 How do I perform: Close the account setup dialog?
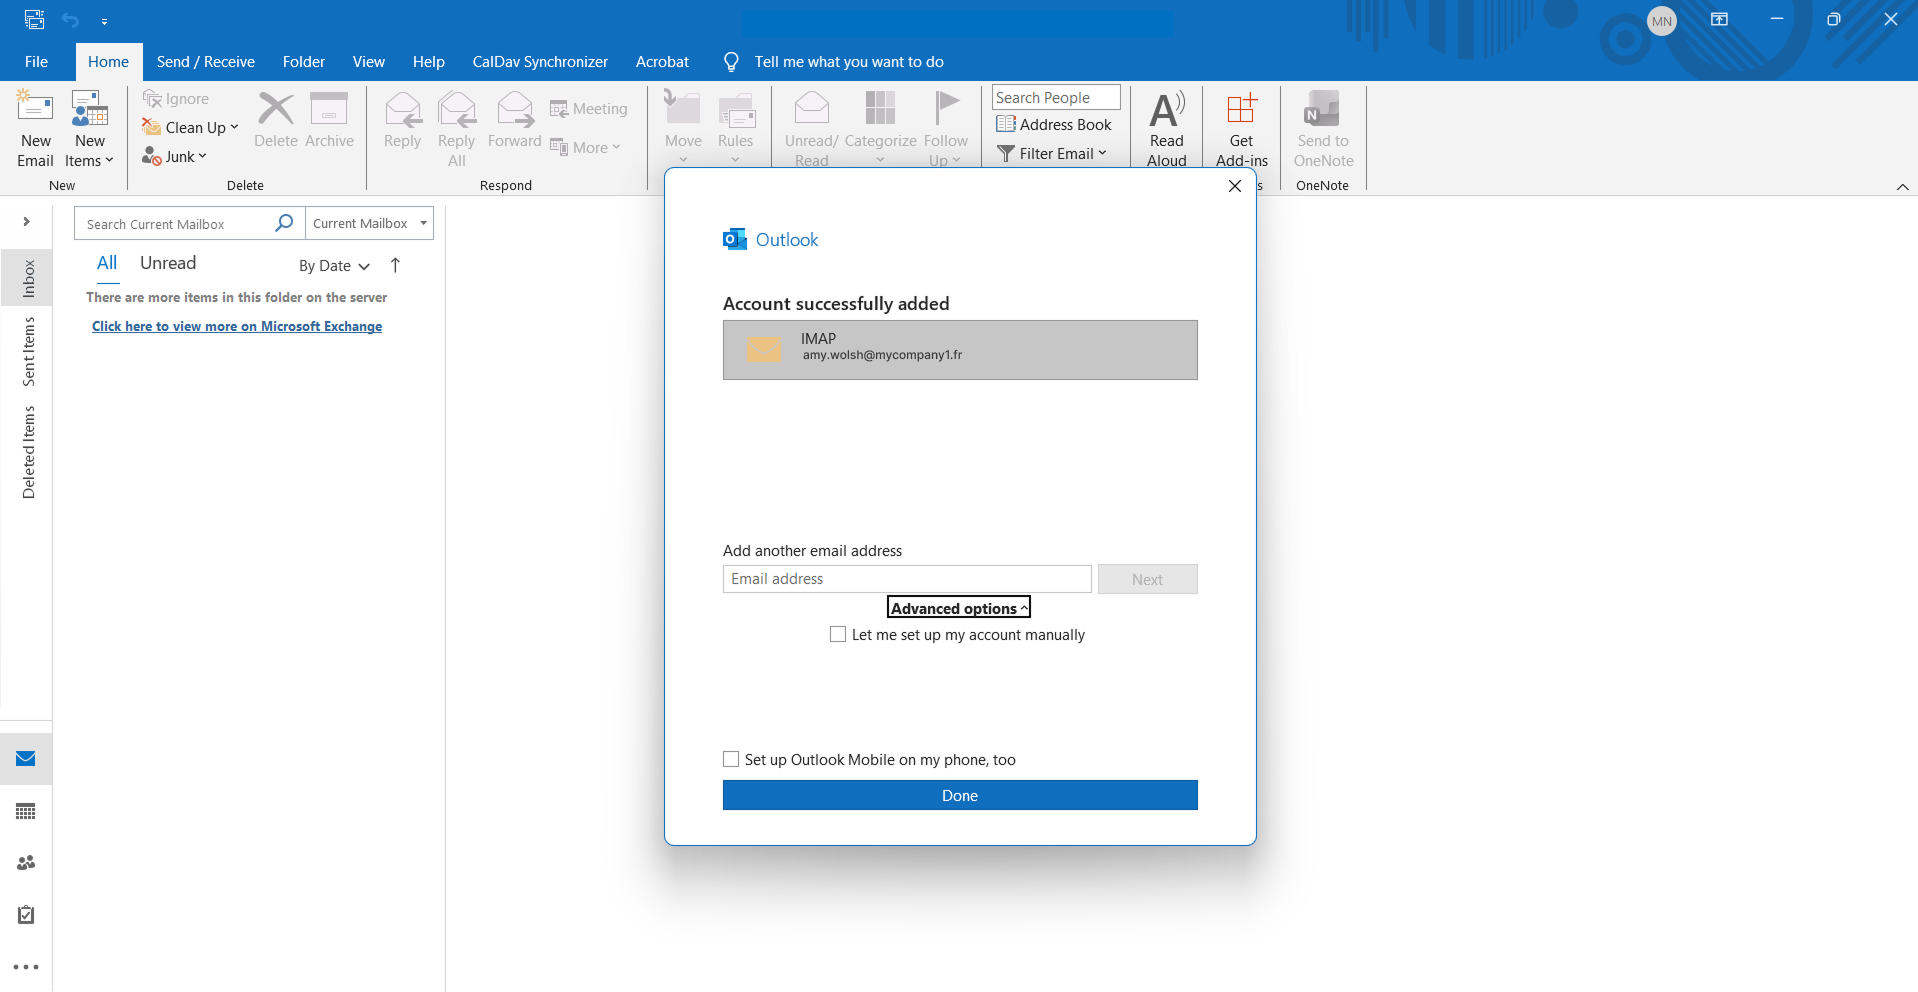pyautogui.click(x=1235, y=186)
